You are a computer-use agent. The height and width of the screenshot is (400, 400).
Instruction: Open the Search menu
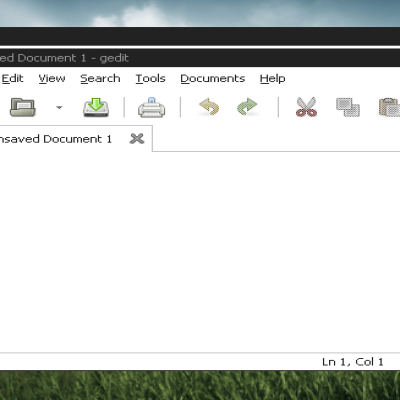(x=100, y=79)
